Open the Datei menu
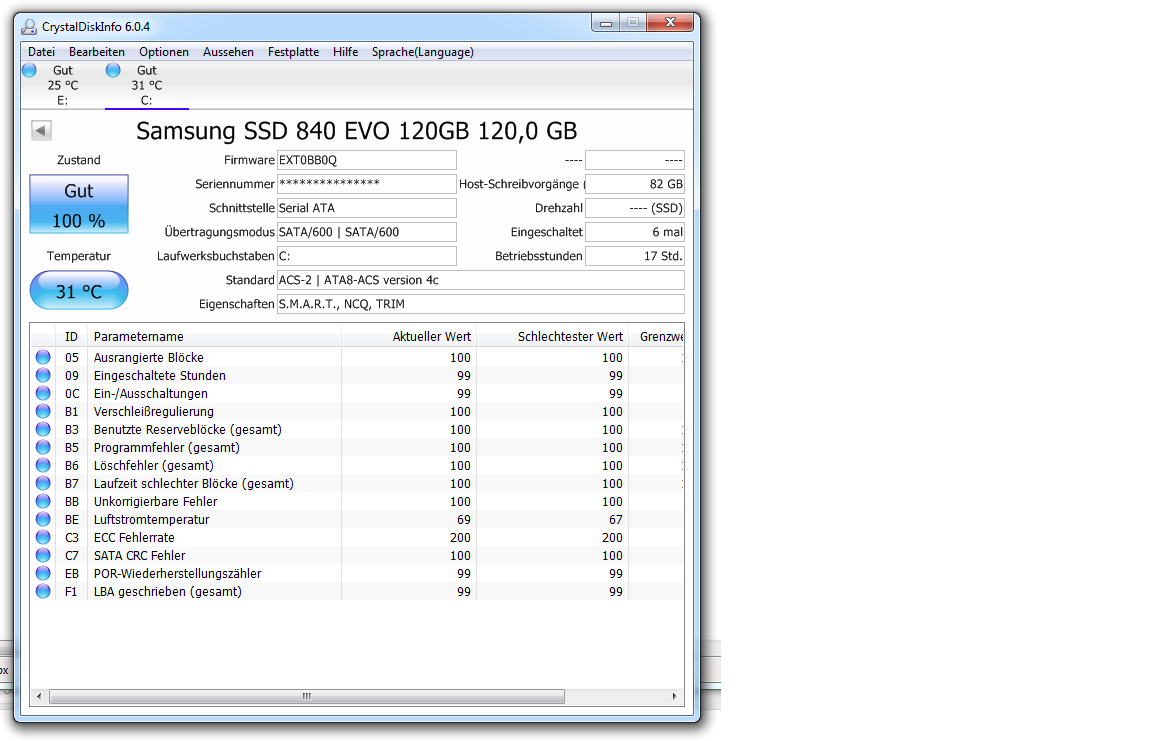The width and height of the screenshot is (1152, 741). (x=41, y=52)
